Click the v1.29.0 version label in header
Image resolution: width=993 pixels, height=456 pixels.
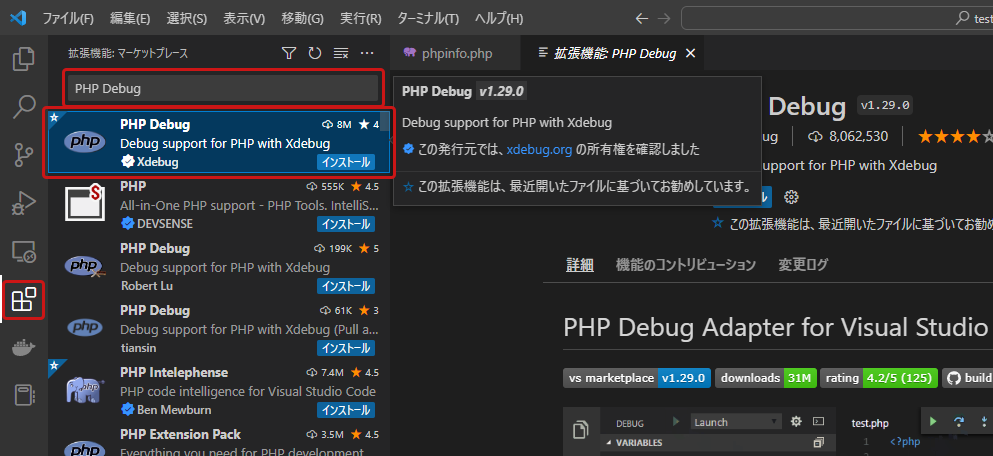point(885,104)
